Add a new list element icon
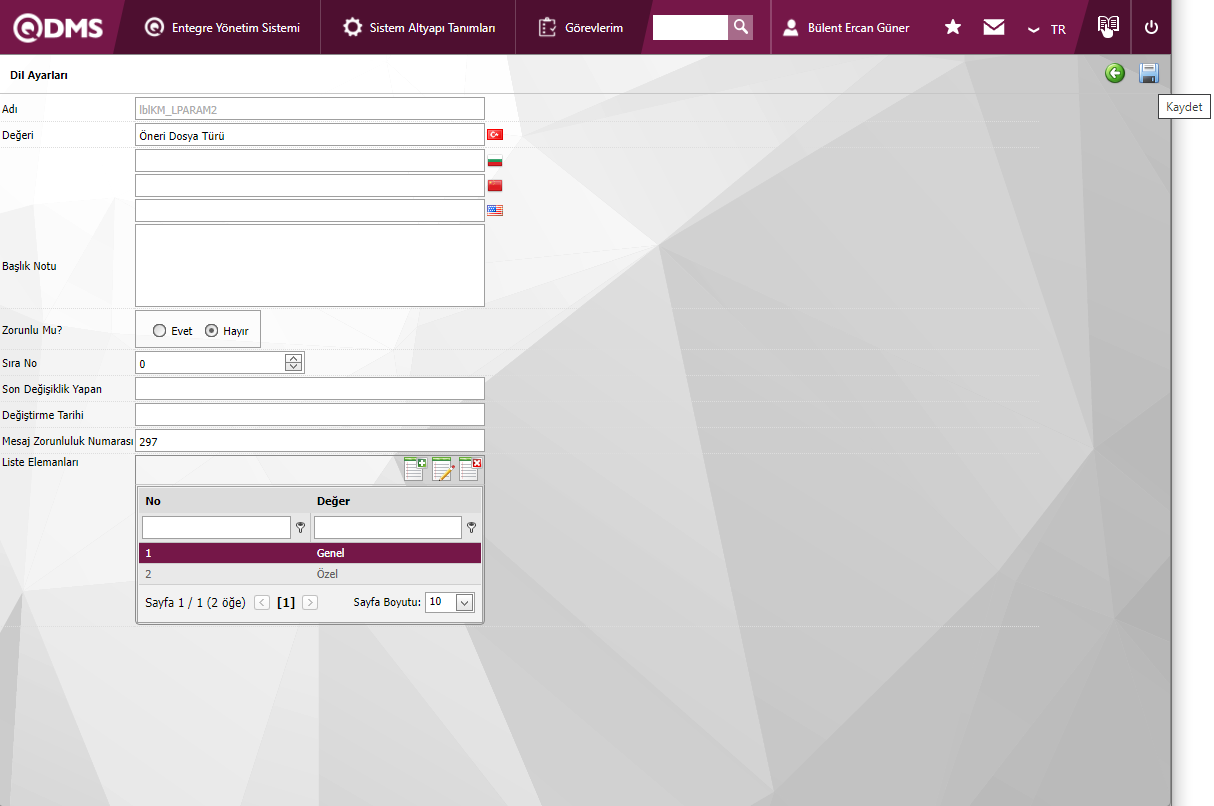Viewport: 1214px width, 806px height. coord(415,469)
